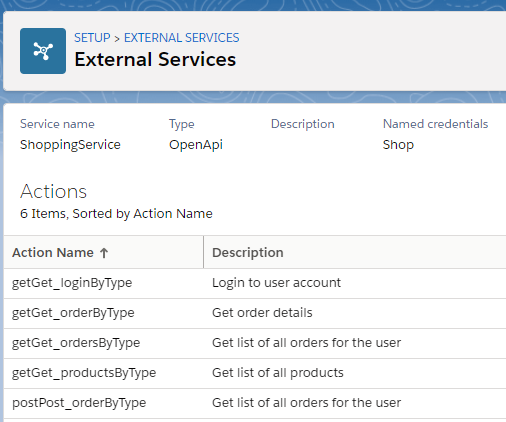The height and width of the screenshot is (422, 506).
Task: Select the getGet_productsByType action
Action: coord(84,373)
